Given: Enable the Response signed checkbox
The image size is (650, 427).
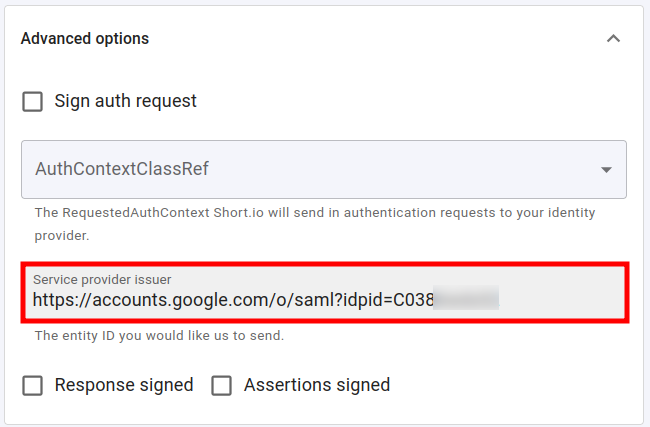Looking at the screenshot, I should [x=33, y=385].
